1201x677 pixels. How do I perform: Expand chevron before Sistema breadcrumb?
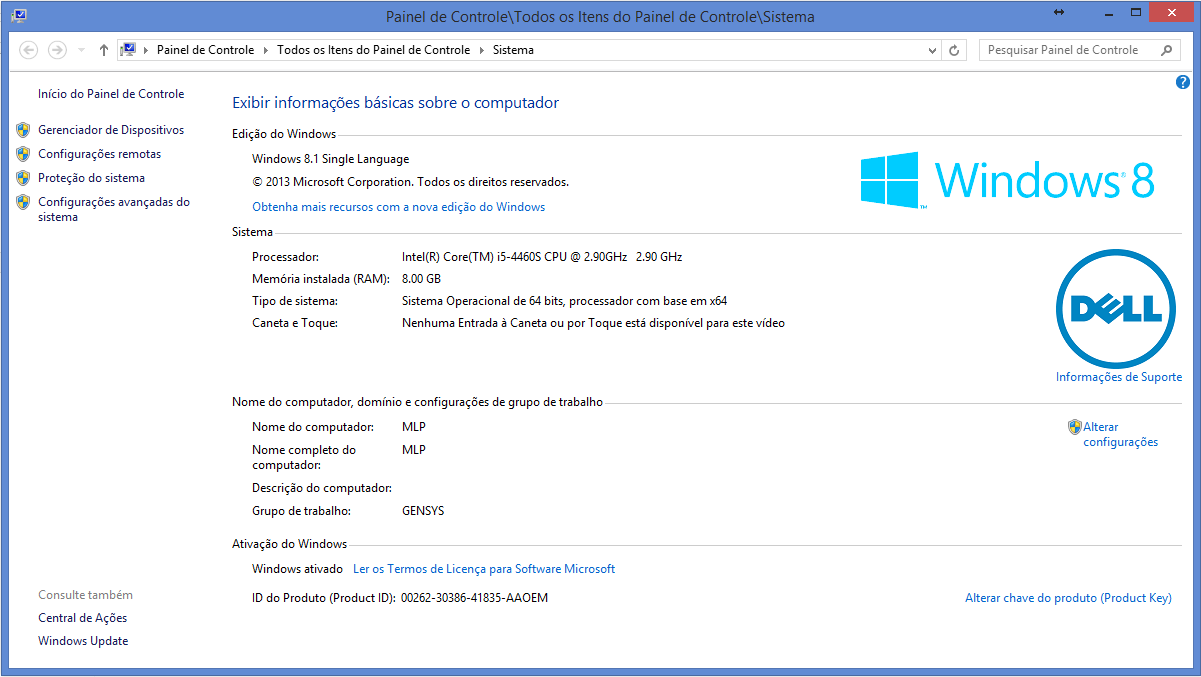click(x=481, y=50)
